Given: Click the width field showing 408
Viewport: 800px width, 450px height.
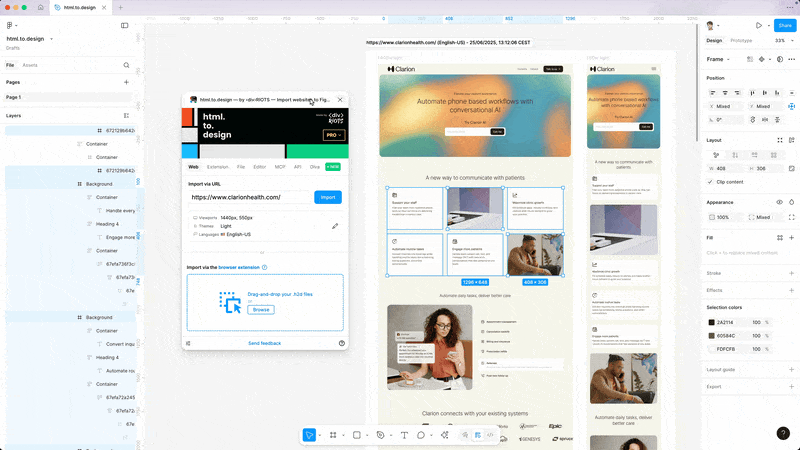Looking at the screenshot, I should coord(724,168).
